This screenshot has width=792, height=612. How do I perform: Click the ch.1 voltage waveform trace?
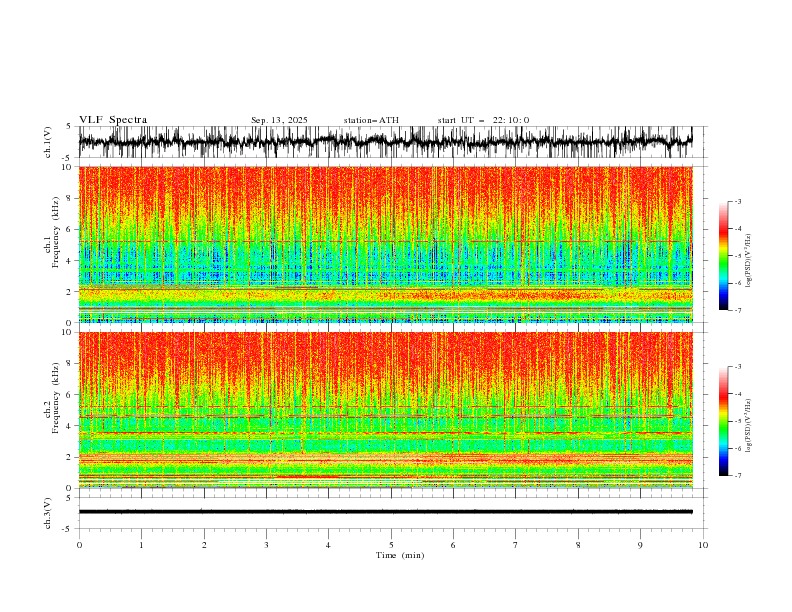click(x=385, y=142)
